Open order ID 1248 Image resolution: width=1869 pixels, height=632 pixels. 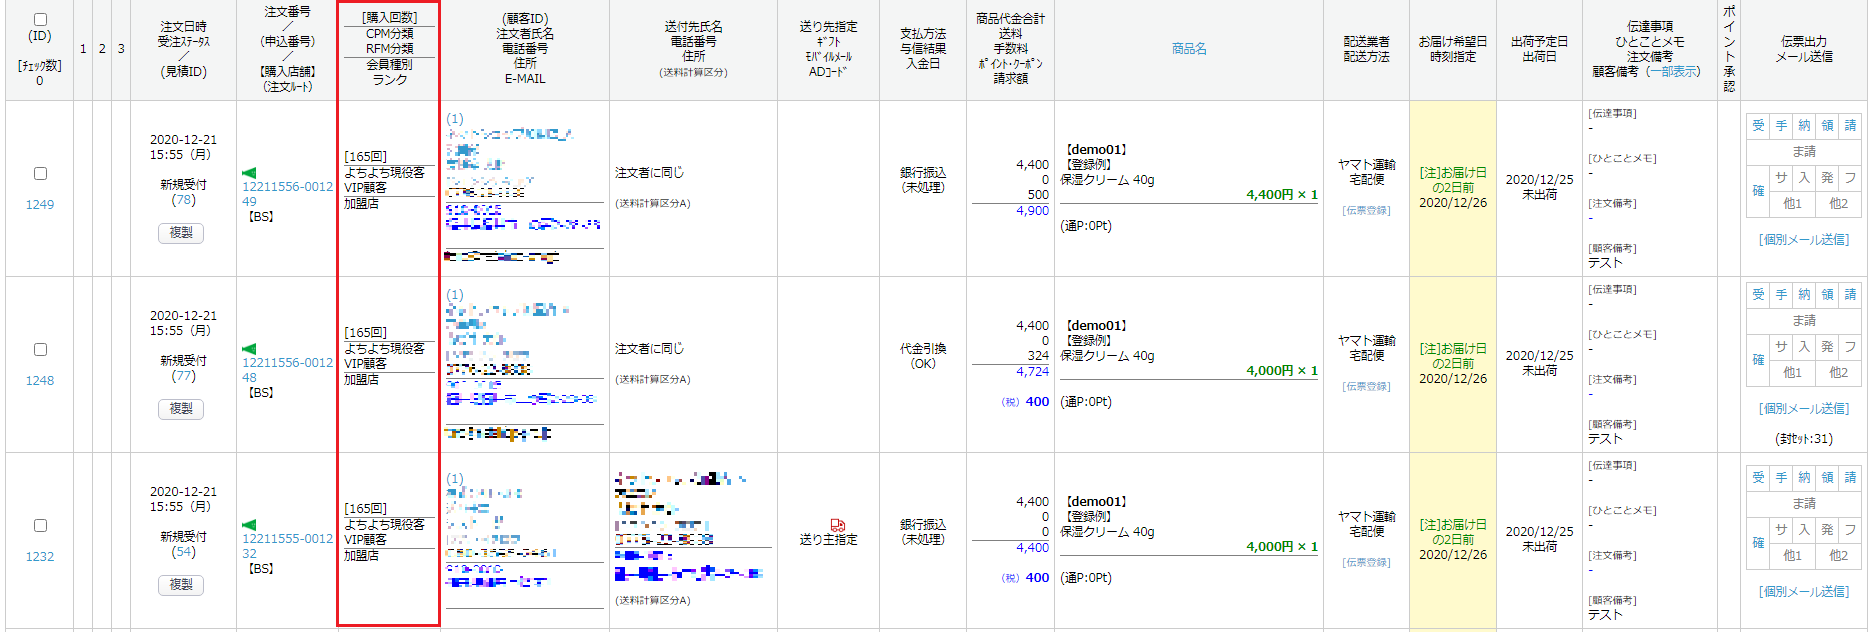40,380
